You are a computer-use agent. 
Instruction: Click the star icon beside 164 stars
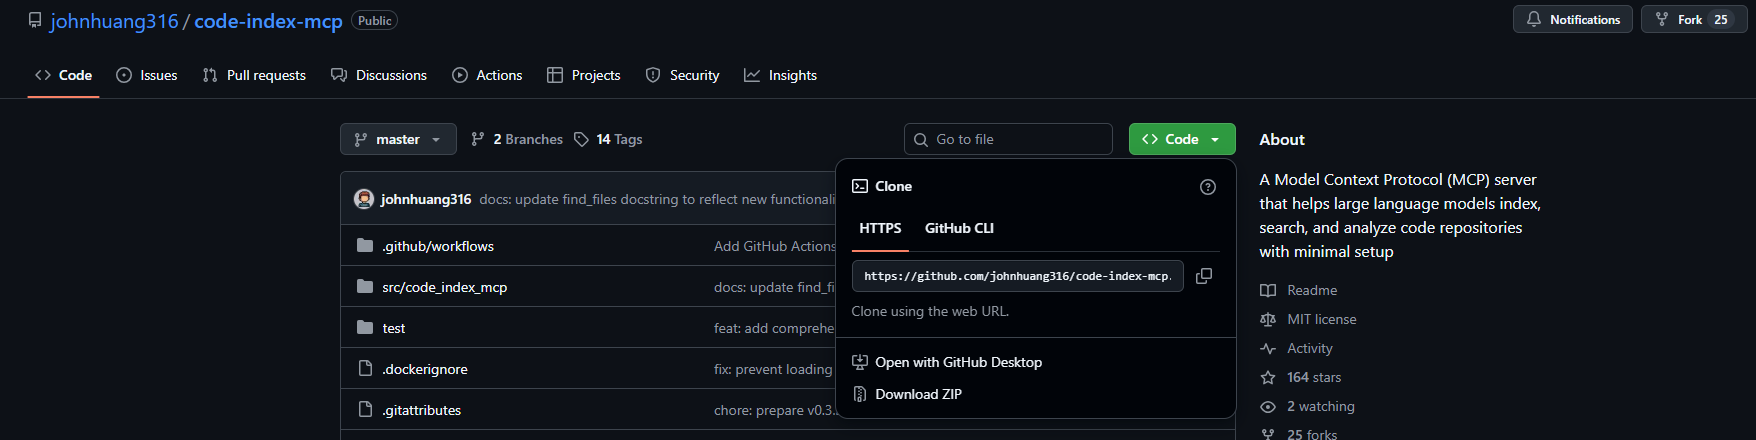pyautogui.click(x=1268, y=377)
